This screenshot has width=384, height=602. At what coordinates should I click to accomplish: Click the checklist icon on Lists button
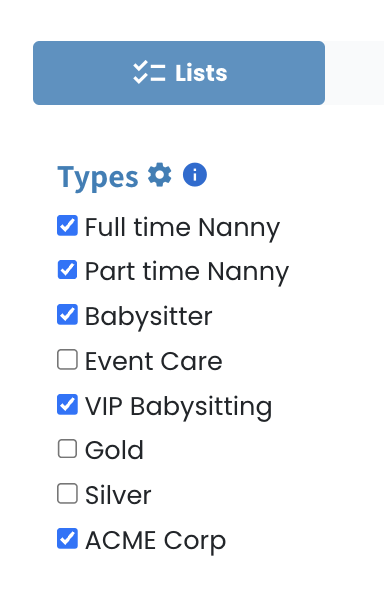click(x=149, y=73)
